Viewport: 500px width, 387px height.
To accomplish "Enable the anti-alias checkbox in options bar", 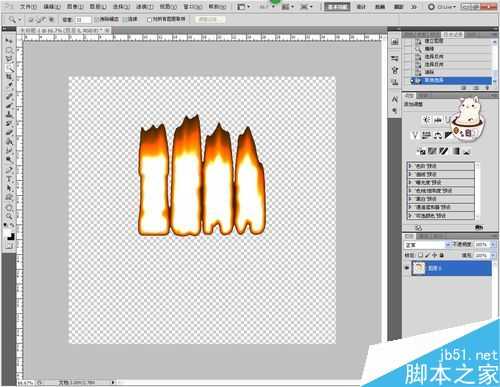I will tap(97, 20).
